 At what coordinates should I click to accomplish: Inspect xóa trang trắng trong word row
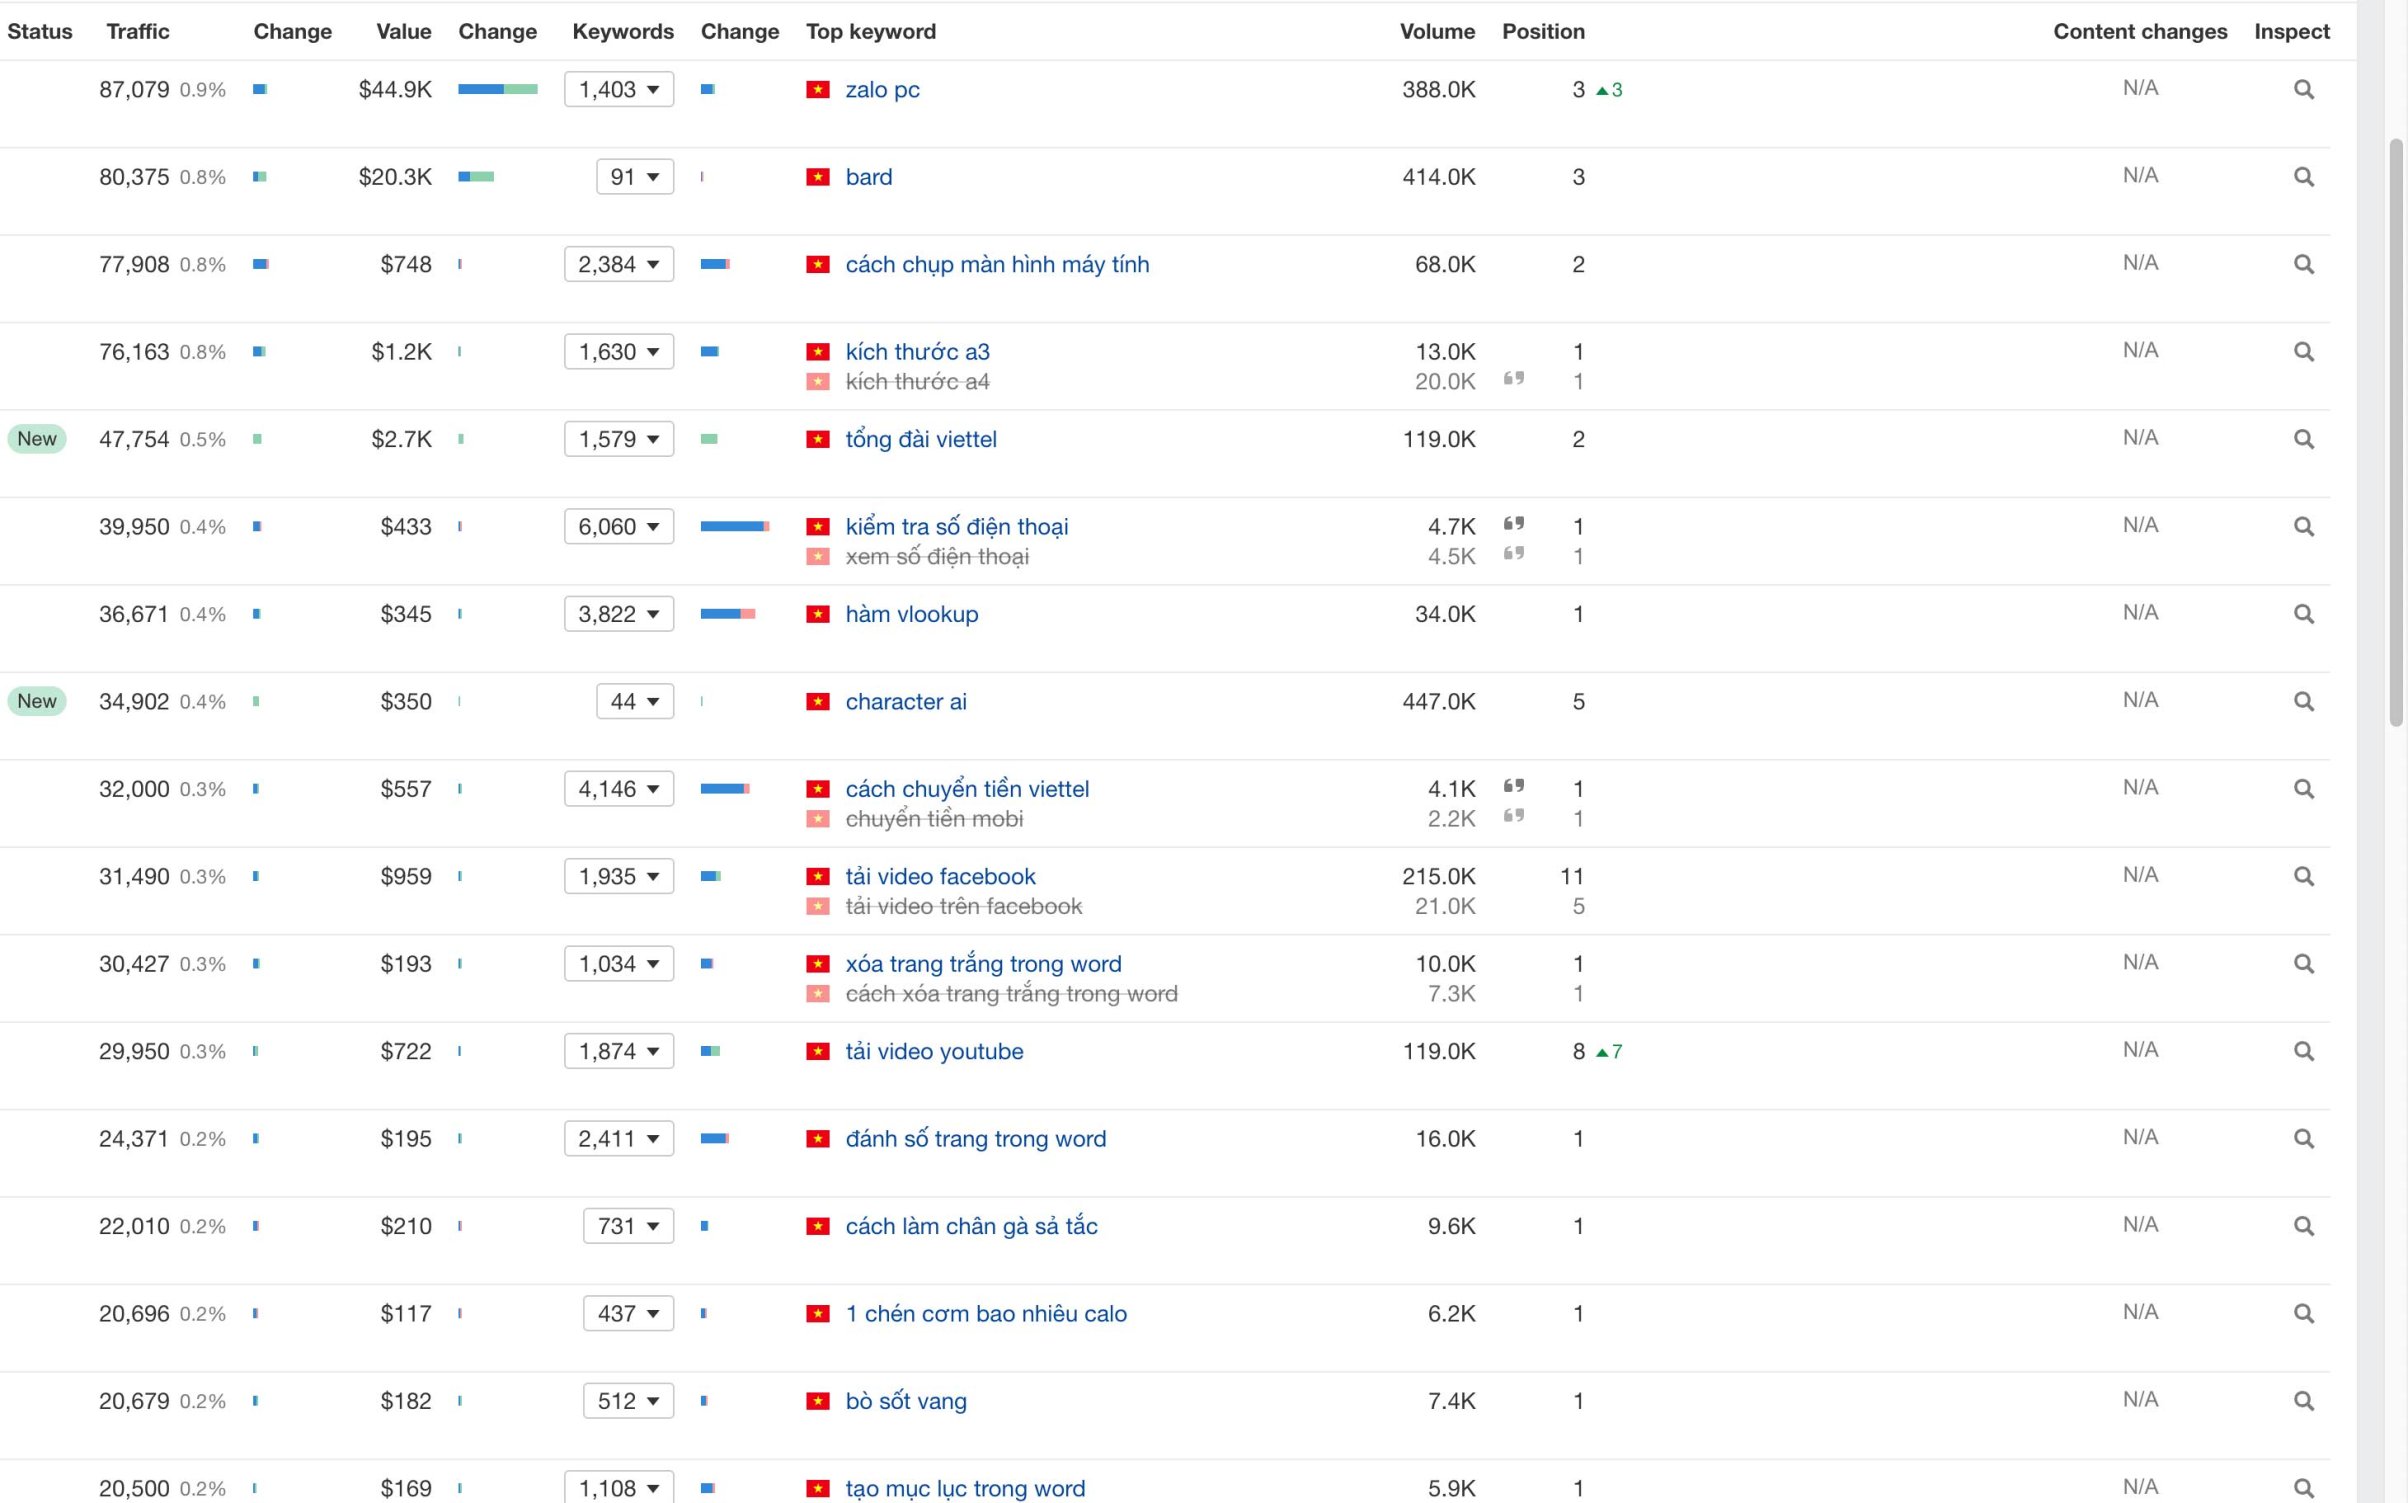click(2303, 964)
